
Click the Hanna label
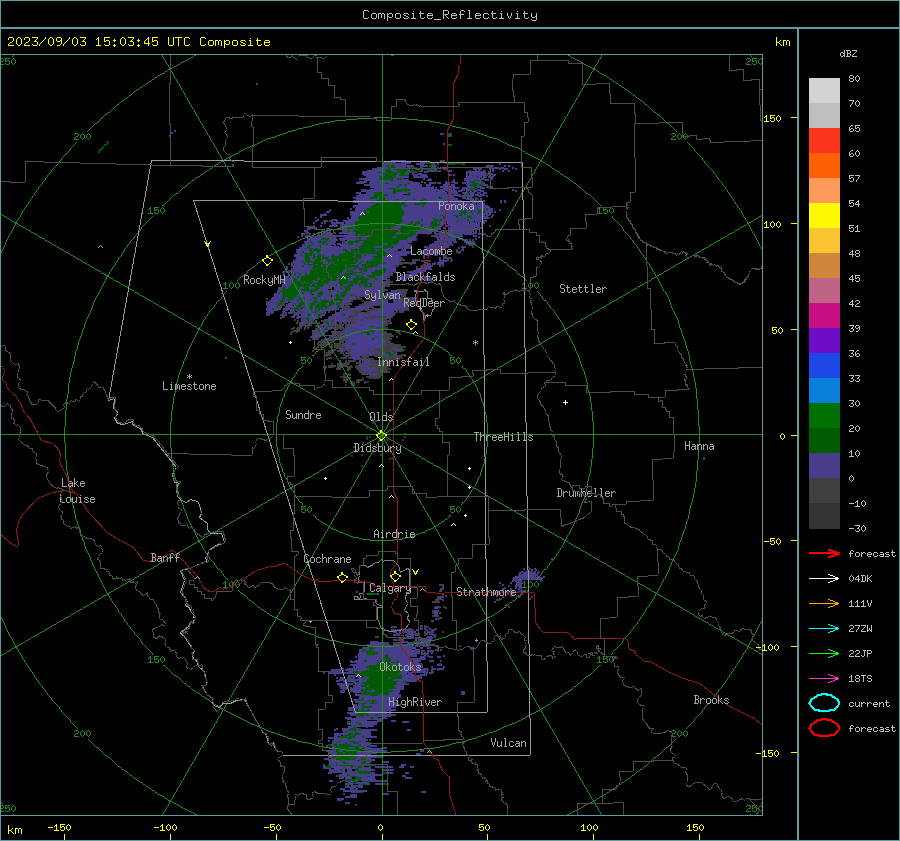point(699,446)
